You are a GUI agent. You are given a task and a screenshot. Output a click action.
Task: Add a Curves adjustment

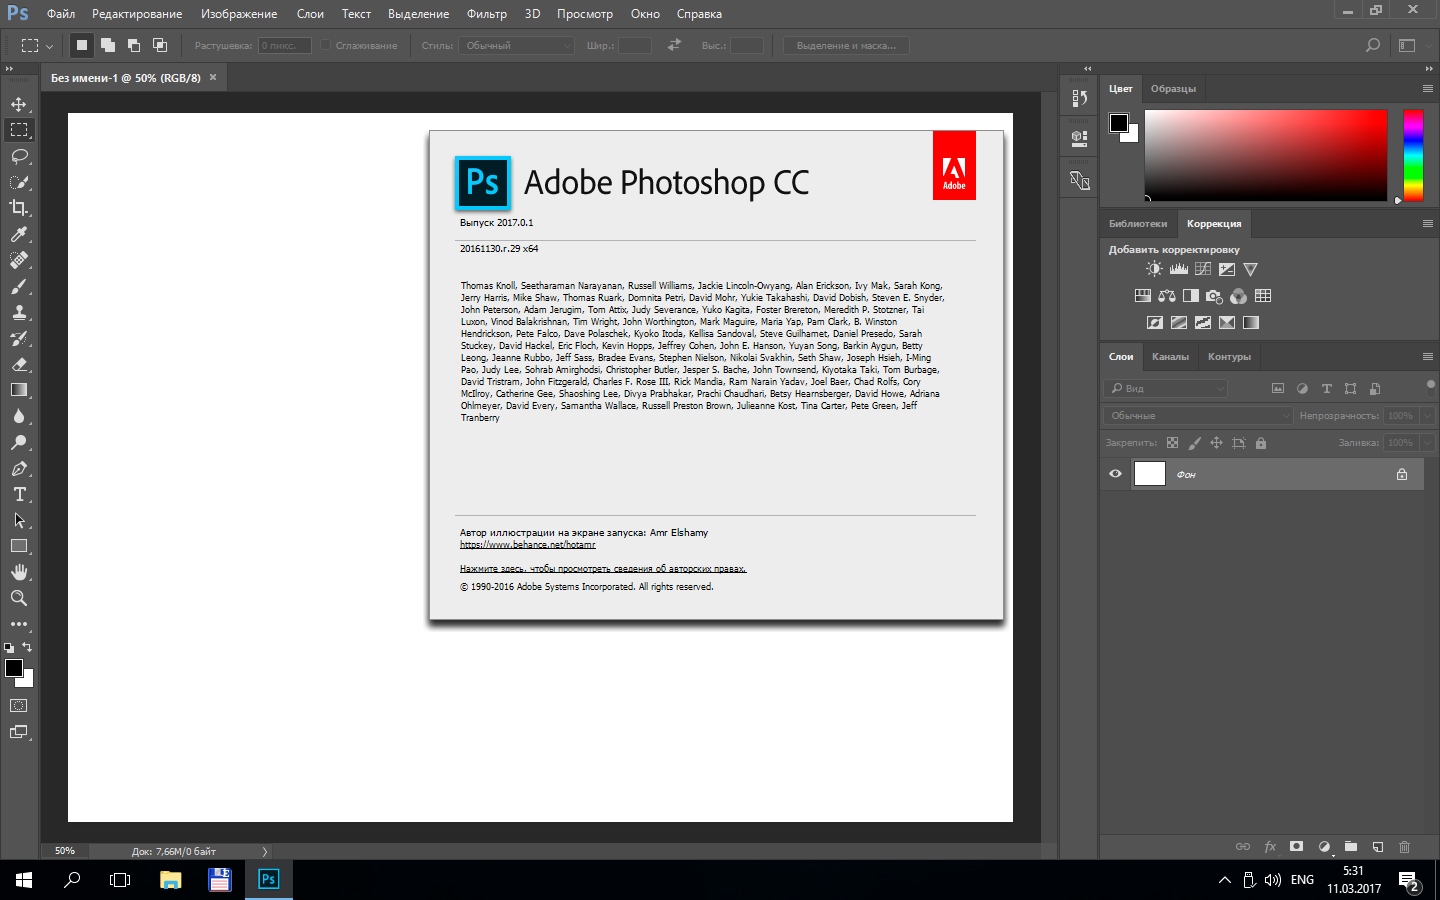(x=1203, y=269)
